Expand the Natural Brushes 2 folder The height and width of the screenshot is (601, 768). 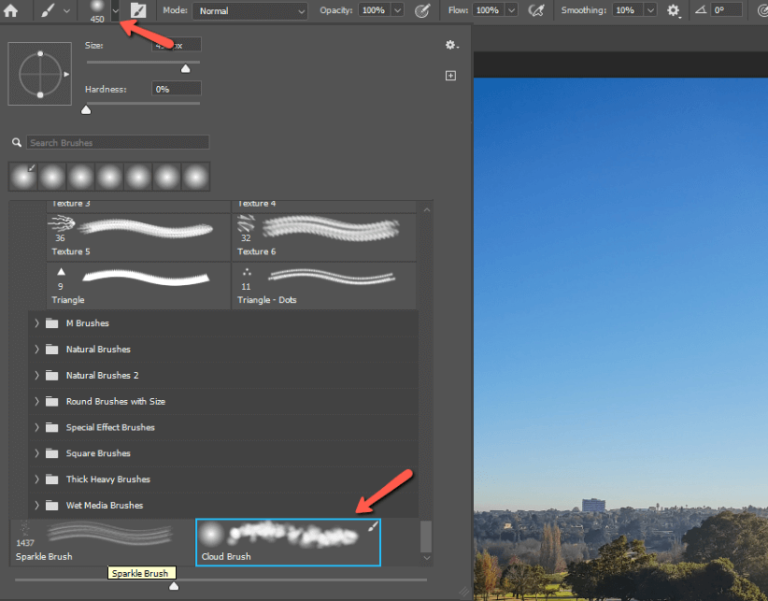[37, 375]
